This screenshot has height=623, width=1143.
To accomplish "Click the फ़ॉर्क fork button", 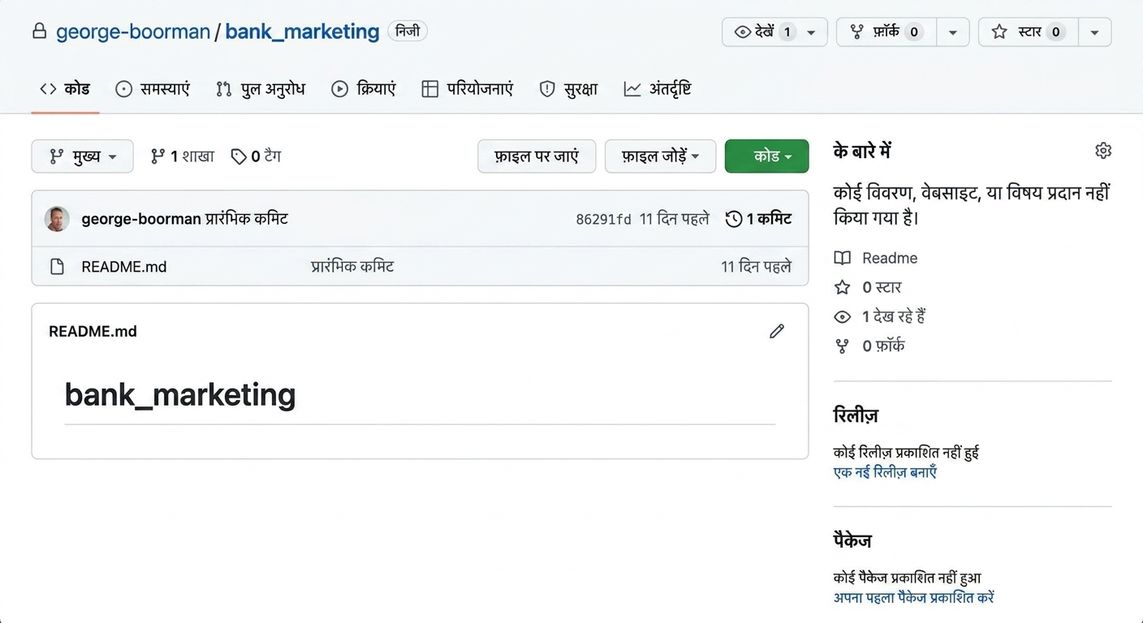I will pos(886,32).
